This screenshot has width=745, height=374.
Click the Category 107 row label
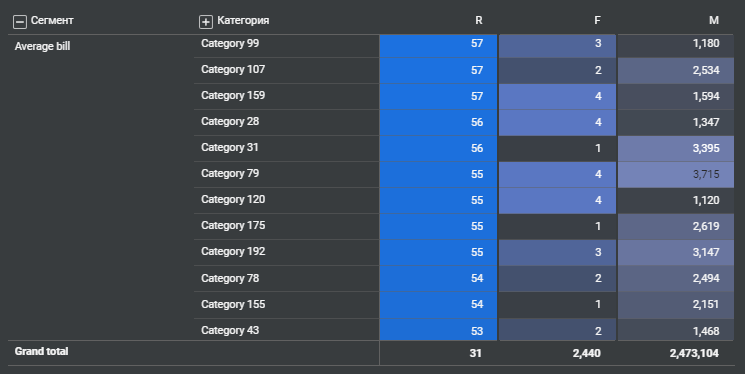click(x=233, y=70)
